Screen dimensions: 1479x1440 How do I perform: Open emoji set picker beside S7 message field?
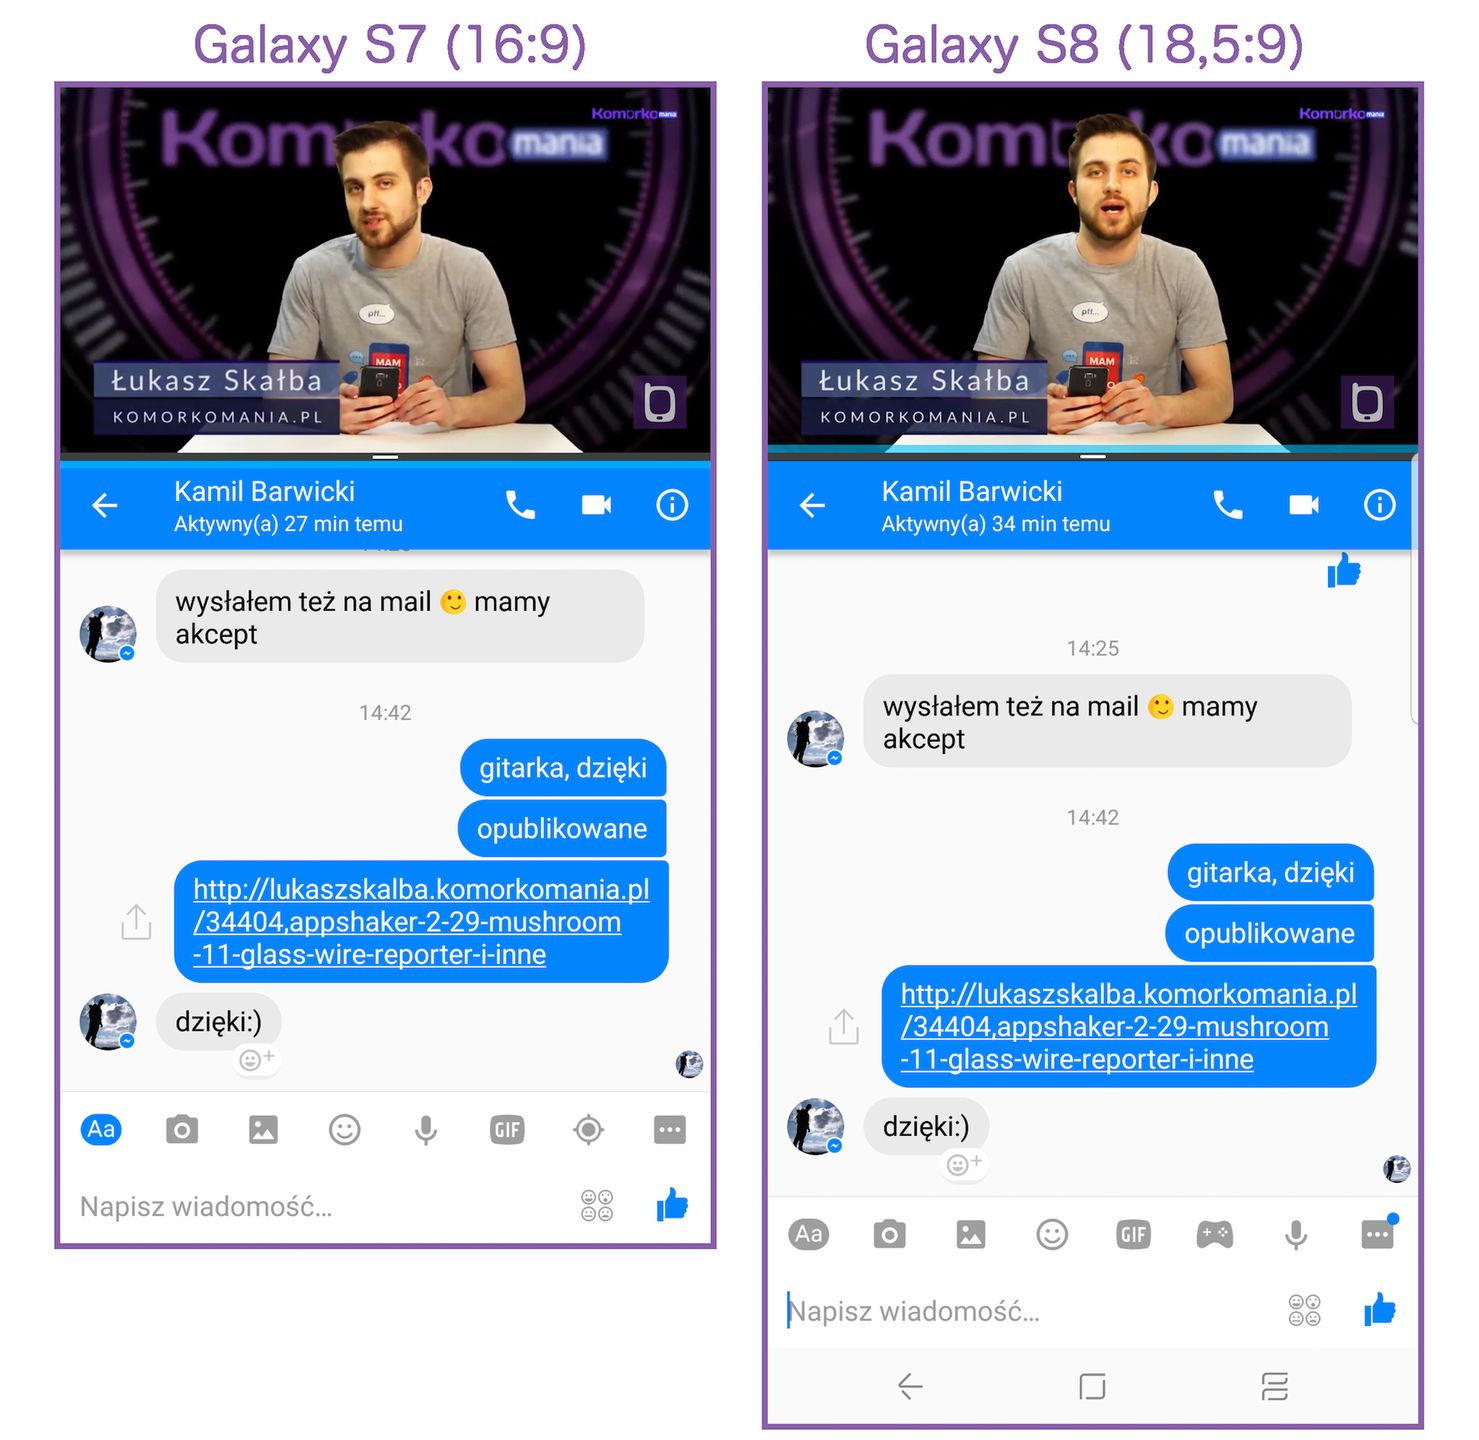[597, 1206]
